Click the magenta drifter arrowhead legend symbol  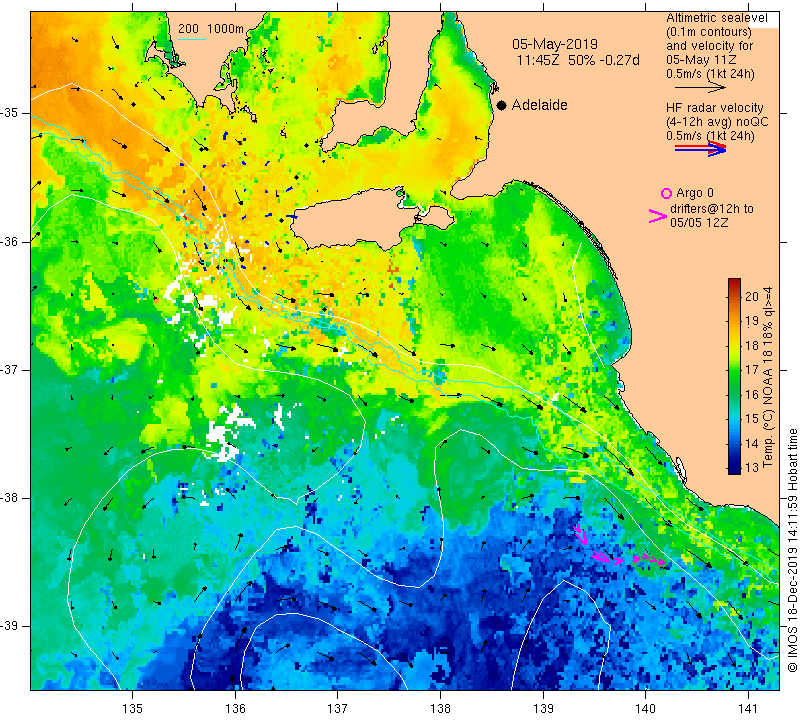pos(658,216)
